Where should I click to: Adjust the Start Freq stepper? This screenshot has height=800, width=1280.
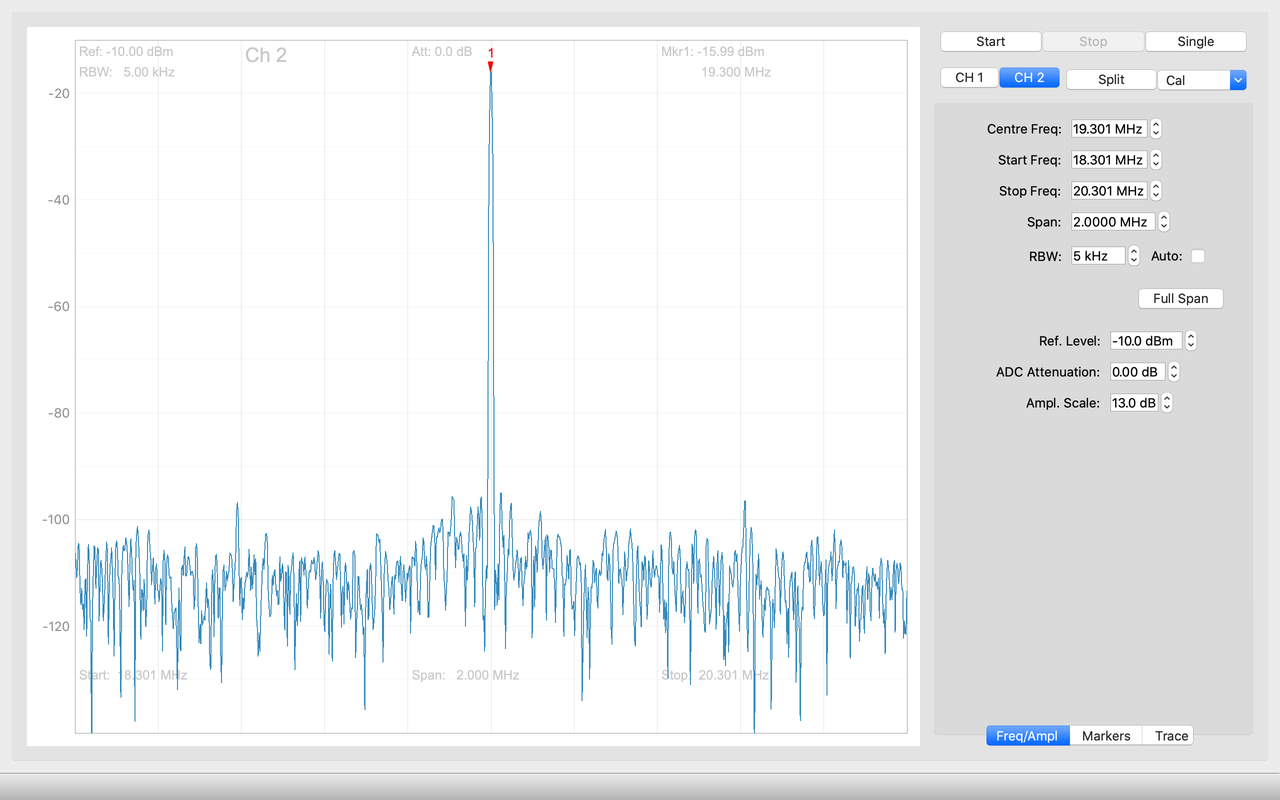[1156, 160]
